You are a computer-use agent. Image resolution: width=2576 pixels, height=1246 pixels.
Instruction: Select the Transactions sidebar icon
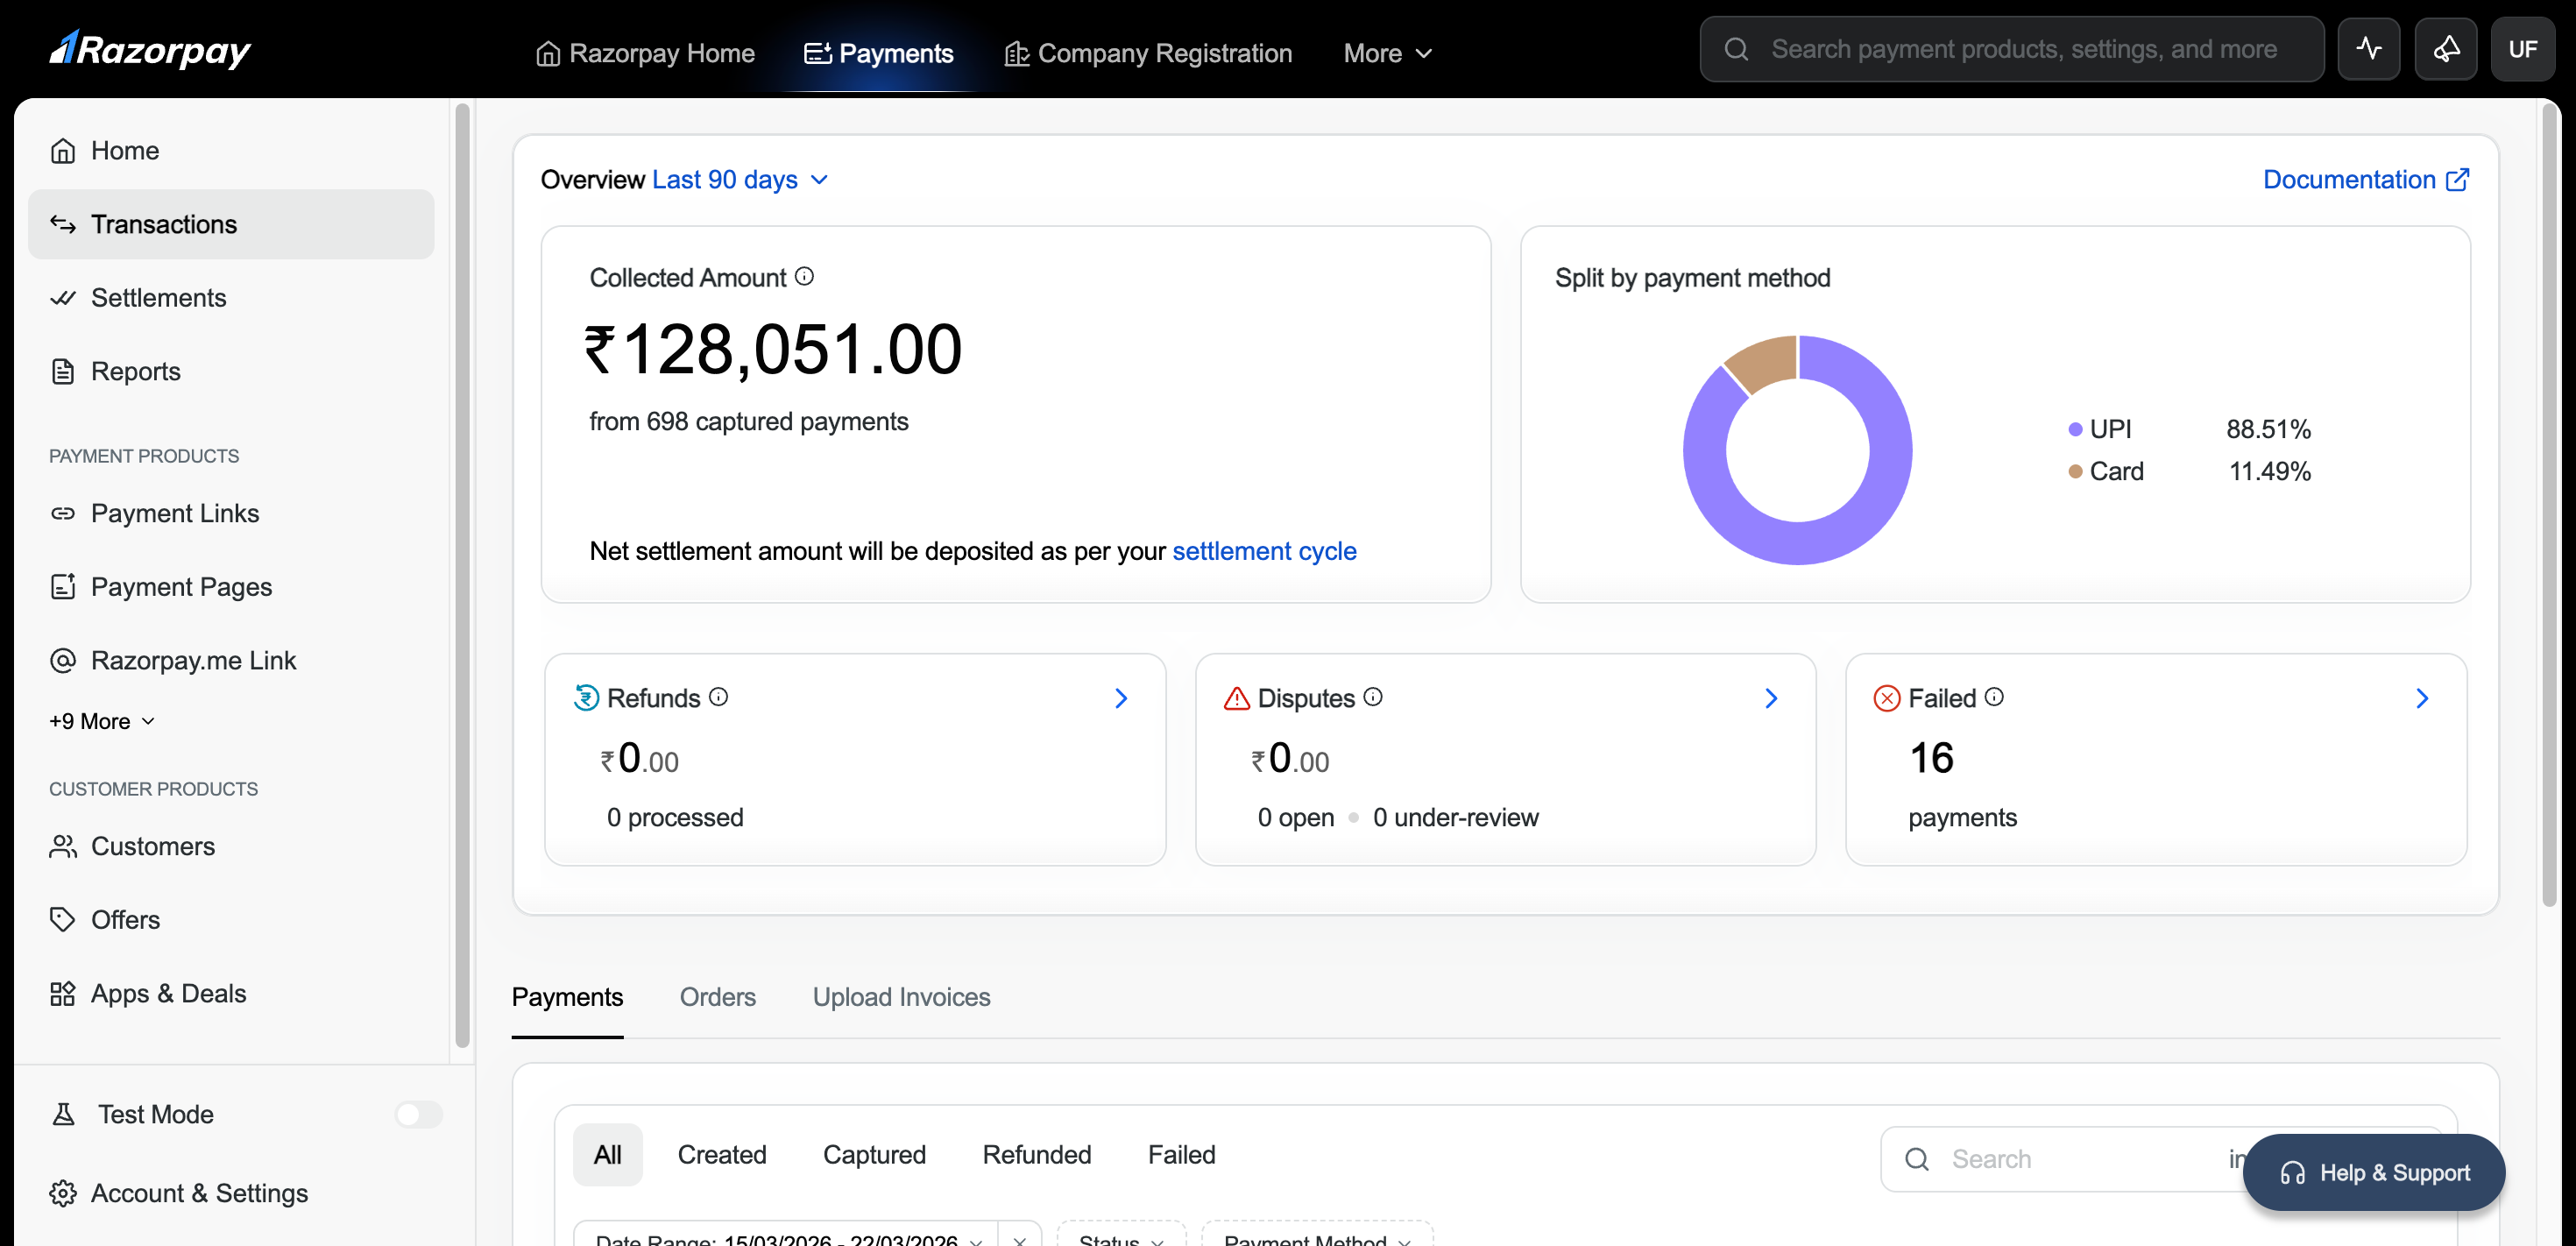pyautogui.click(x=63, y=224)
